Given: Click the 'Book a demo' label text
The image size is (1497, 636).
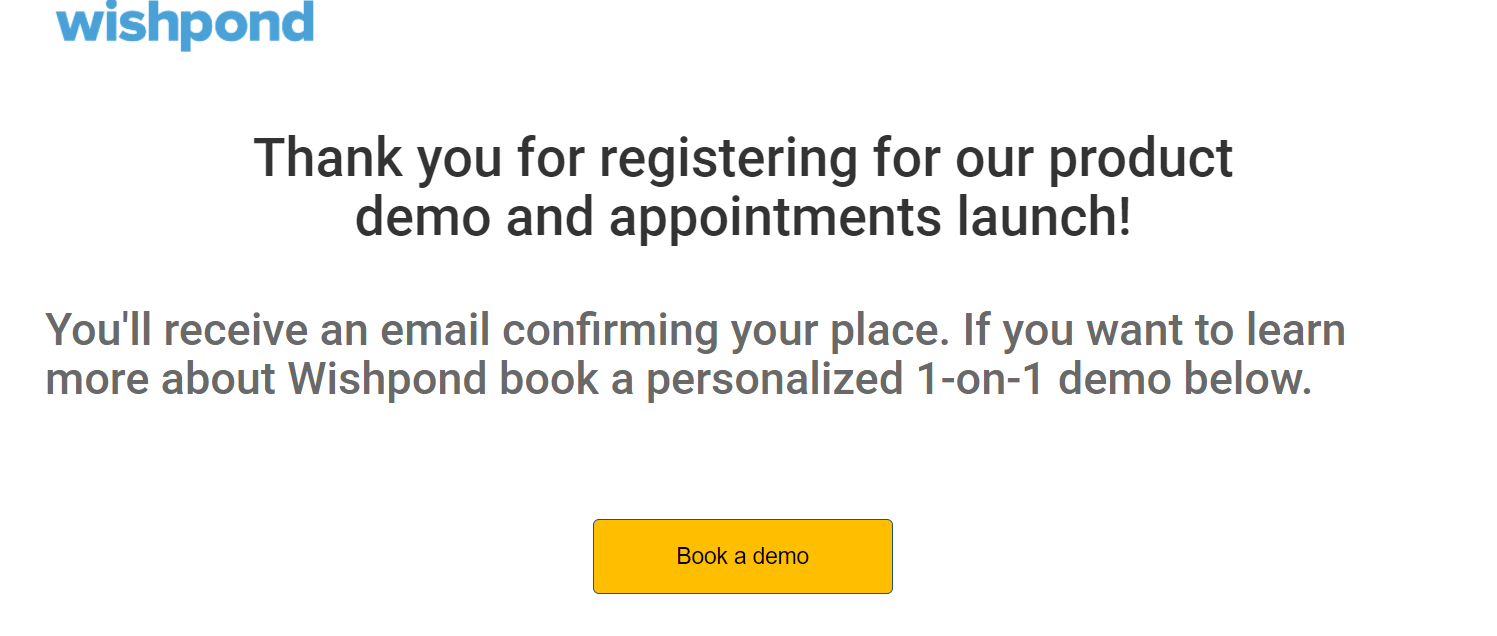Looking at the screenshot, I should tap(742, 556).
